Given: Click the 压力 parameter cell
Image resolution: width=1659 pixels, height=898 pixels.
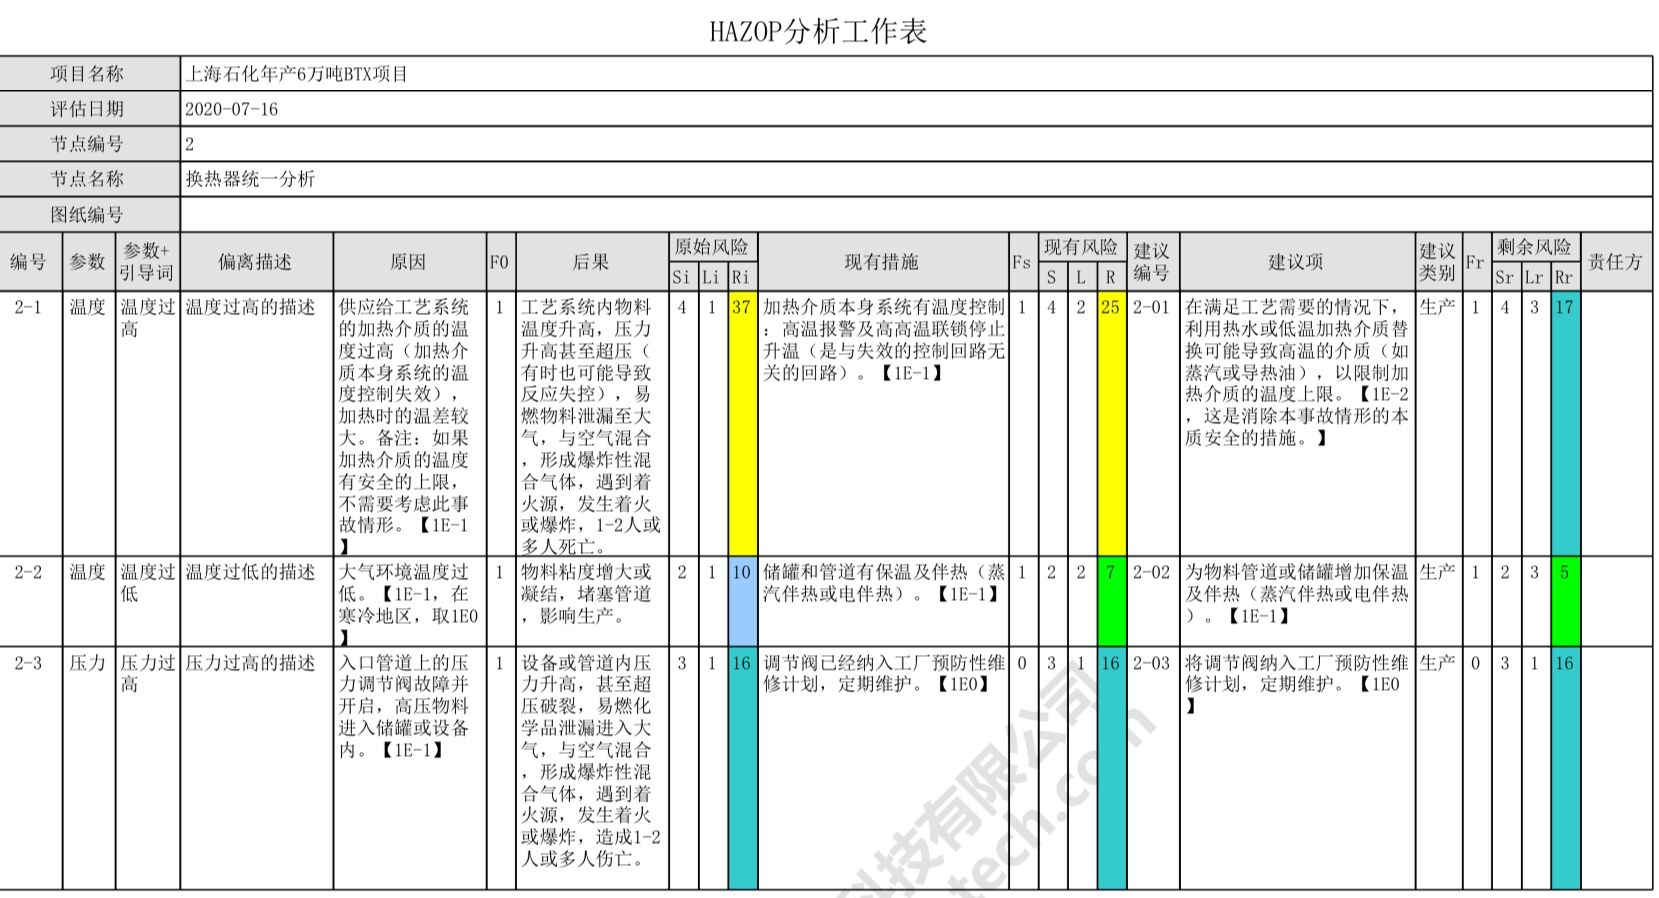Looking at the screenshot, I should point(89,768).
